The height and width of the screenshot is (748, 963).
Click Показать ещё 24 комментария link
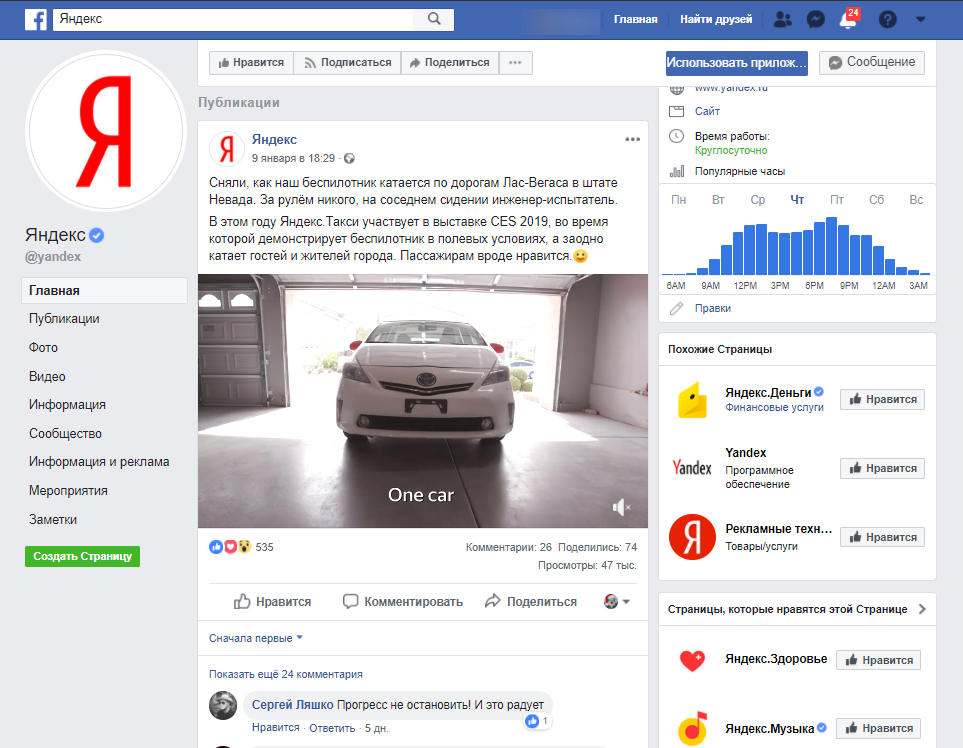[x=286, y=674]
